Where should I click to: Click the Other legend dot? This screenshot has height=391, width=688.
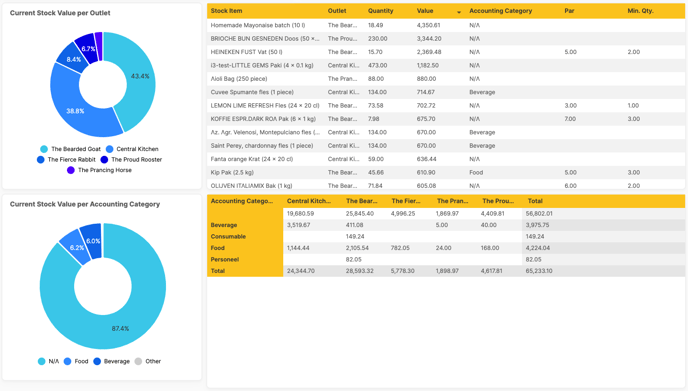point(138,362)
